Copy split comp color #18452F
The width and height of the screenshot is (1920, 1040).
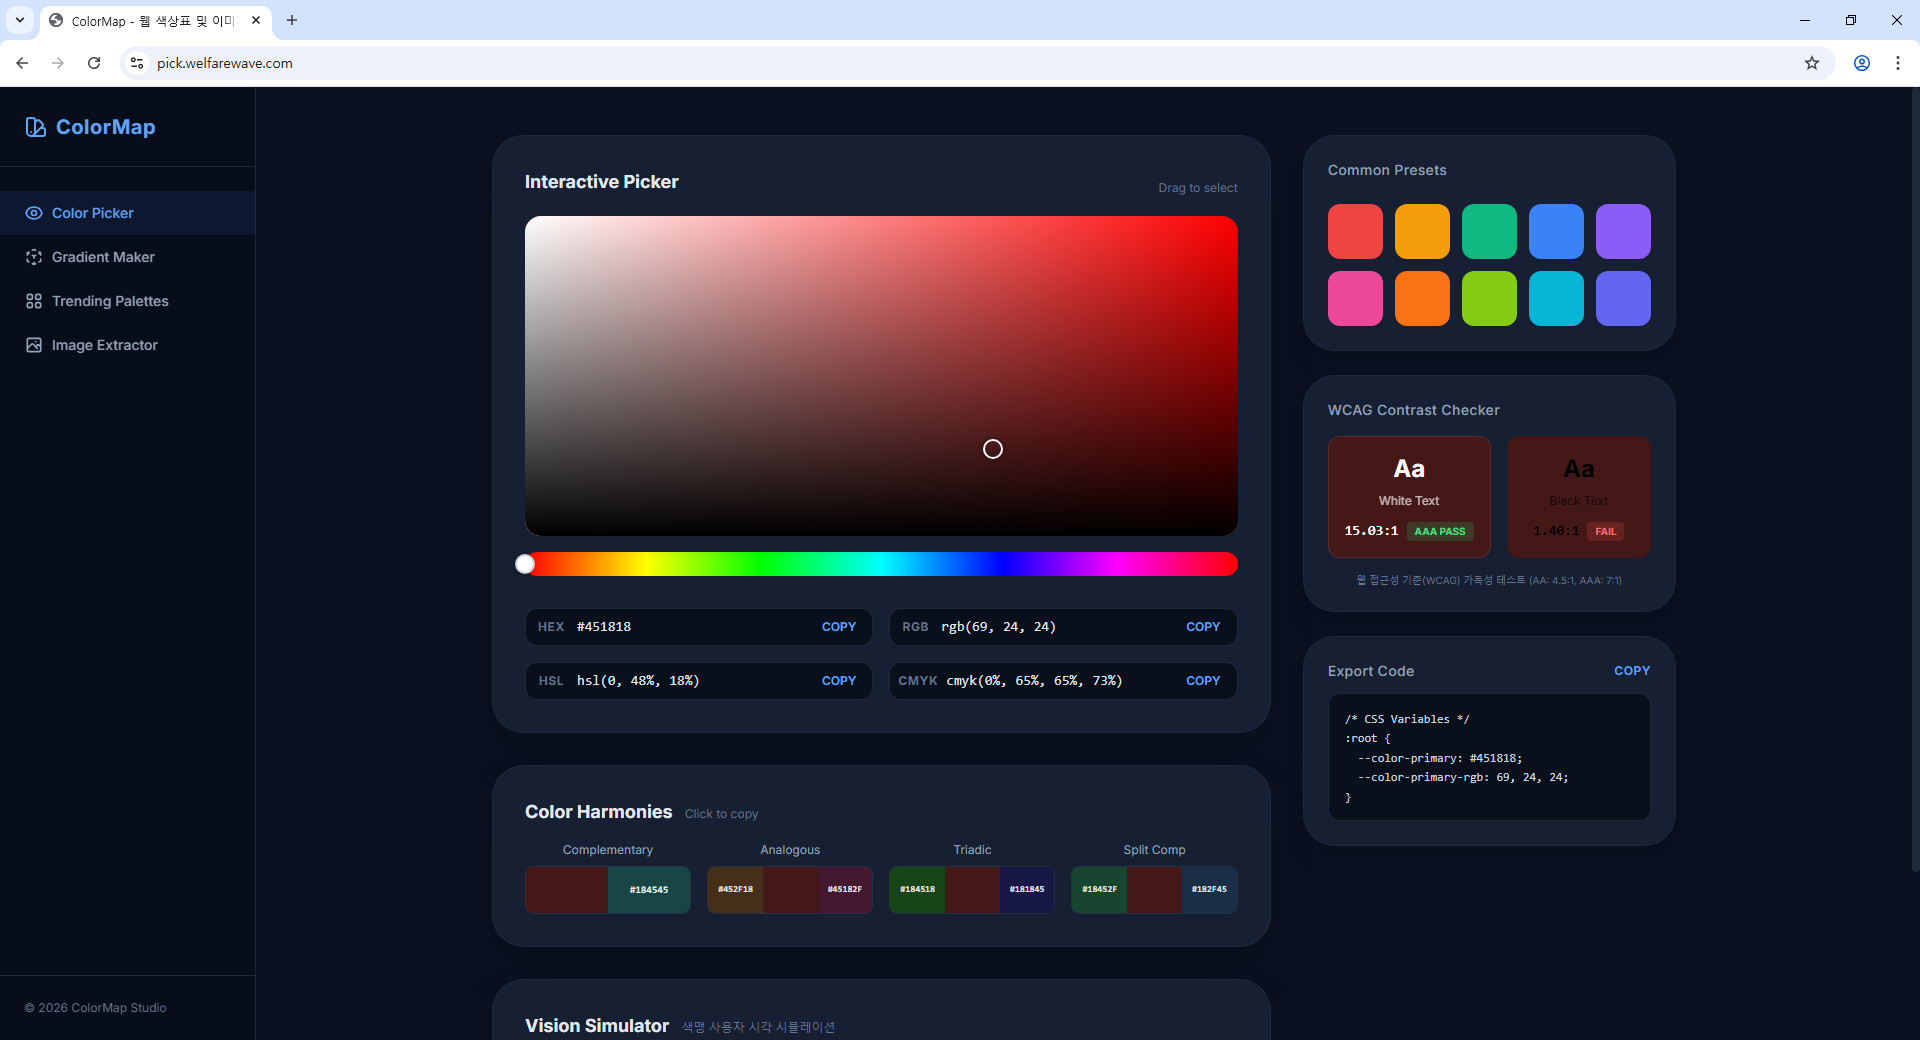point(1099,890)
